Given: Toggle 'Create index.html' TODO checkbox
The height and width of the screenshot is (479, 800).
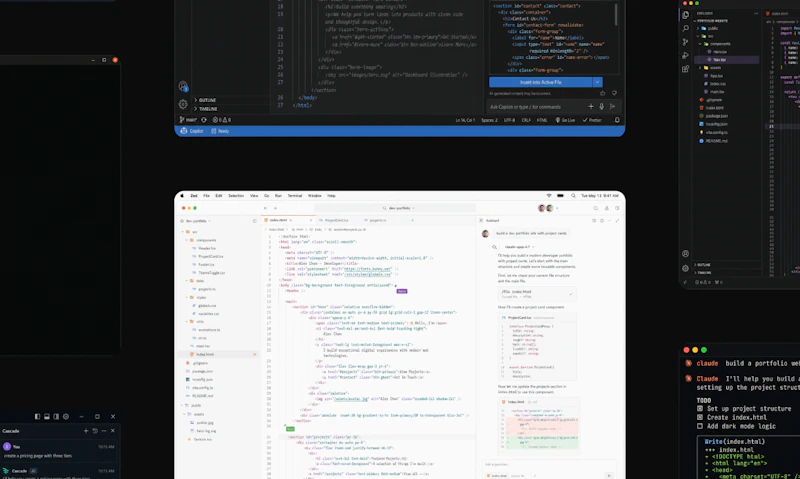Looking at the screenshot, I should (x=700, y=417).
